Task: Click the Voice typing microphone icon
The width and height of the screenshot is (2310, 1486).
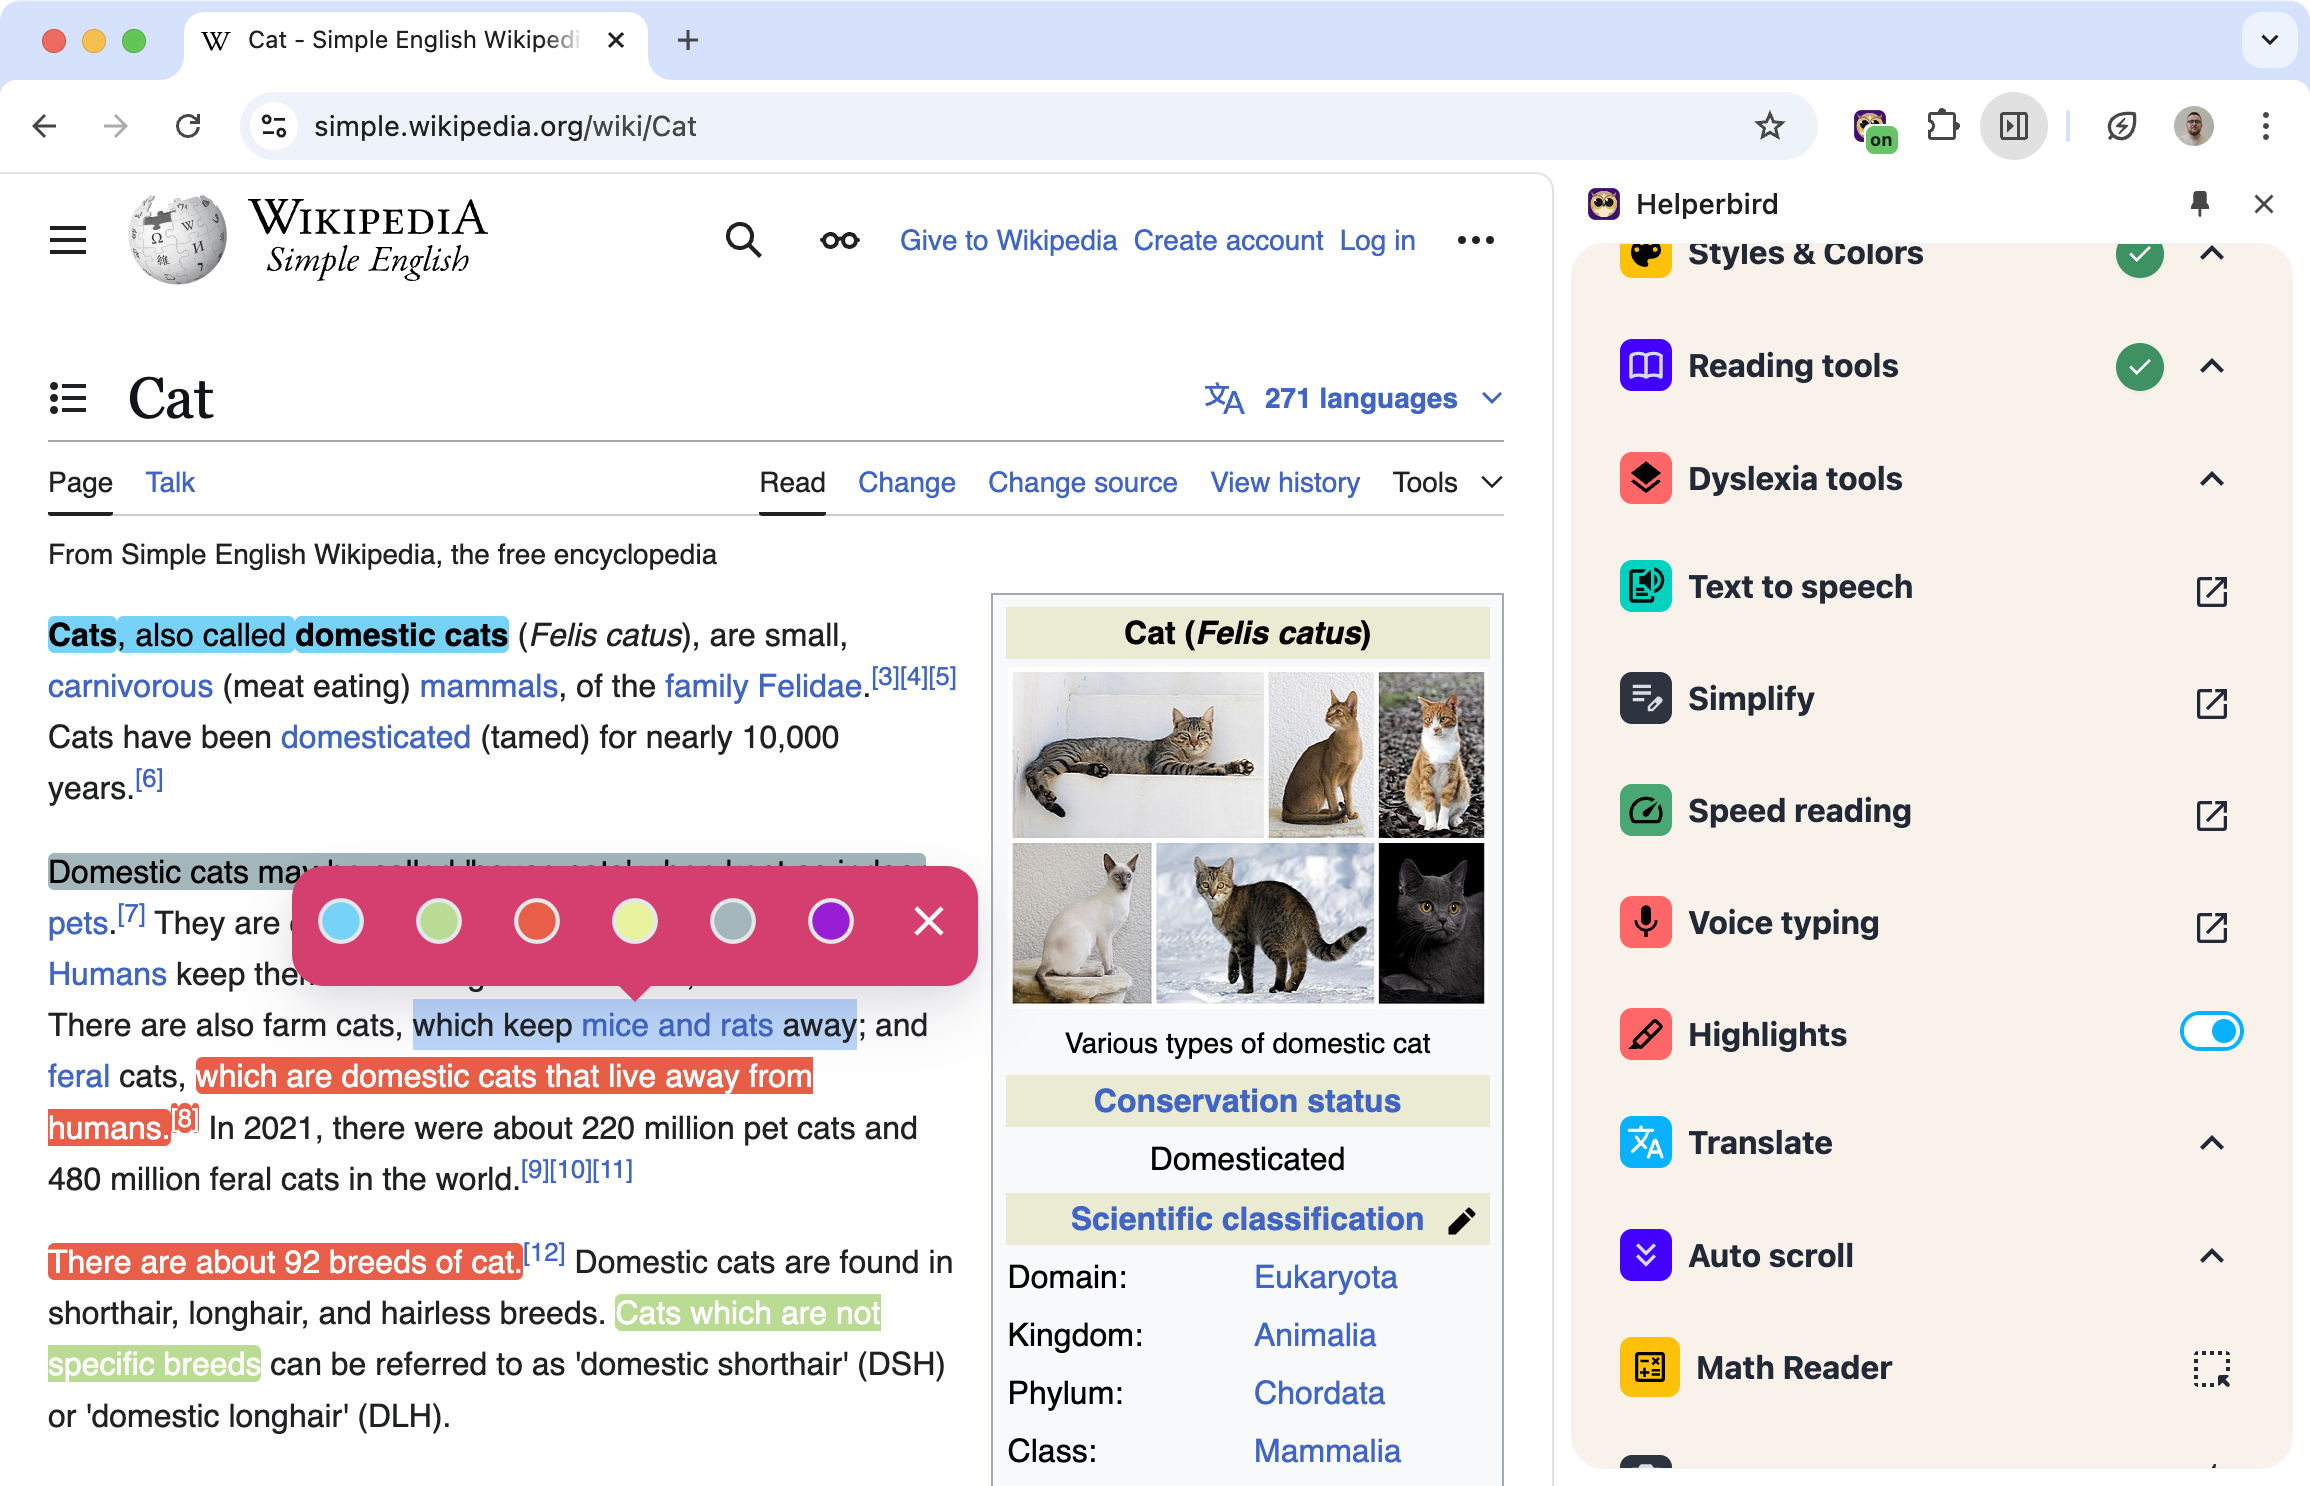Action: click(x=1645, y=922)
